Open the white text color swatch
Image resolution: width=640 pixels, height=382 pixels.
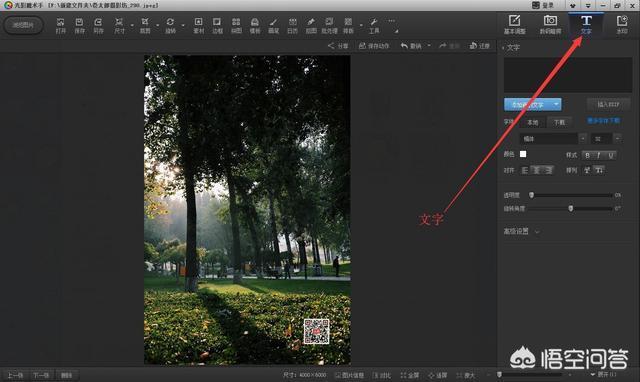tap(523, 154)
